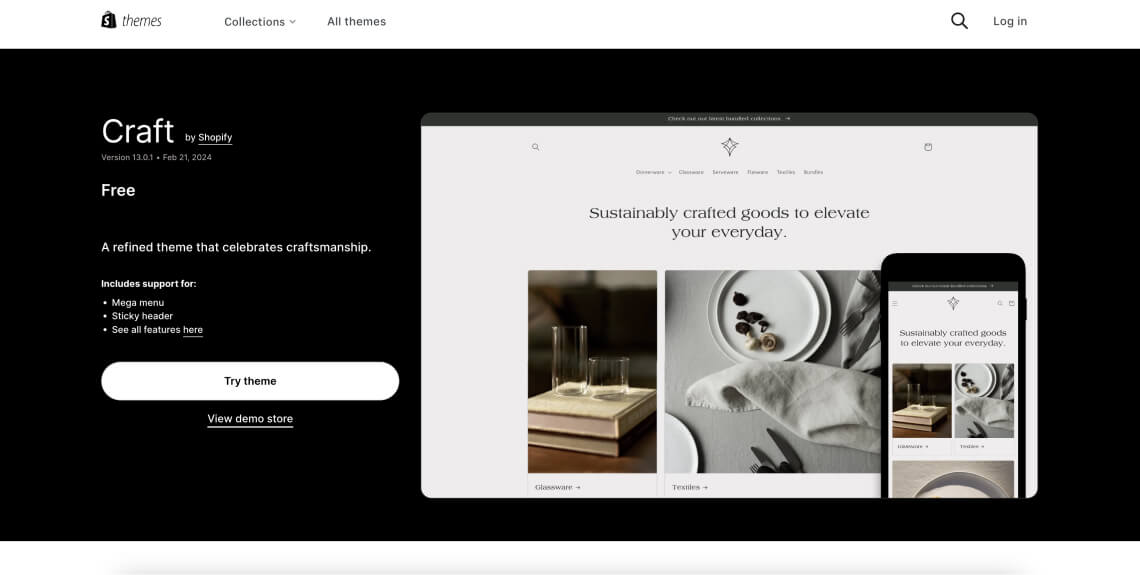
Task: Click the cart icon in the mobile preview
Action: click(x=1011, y=303)
